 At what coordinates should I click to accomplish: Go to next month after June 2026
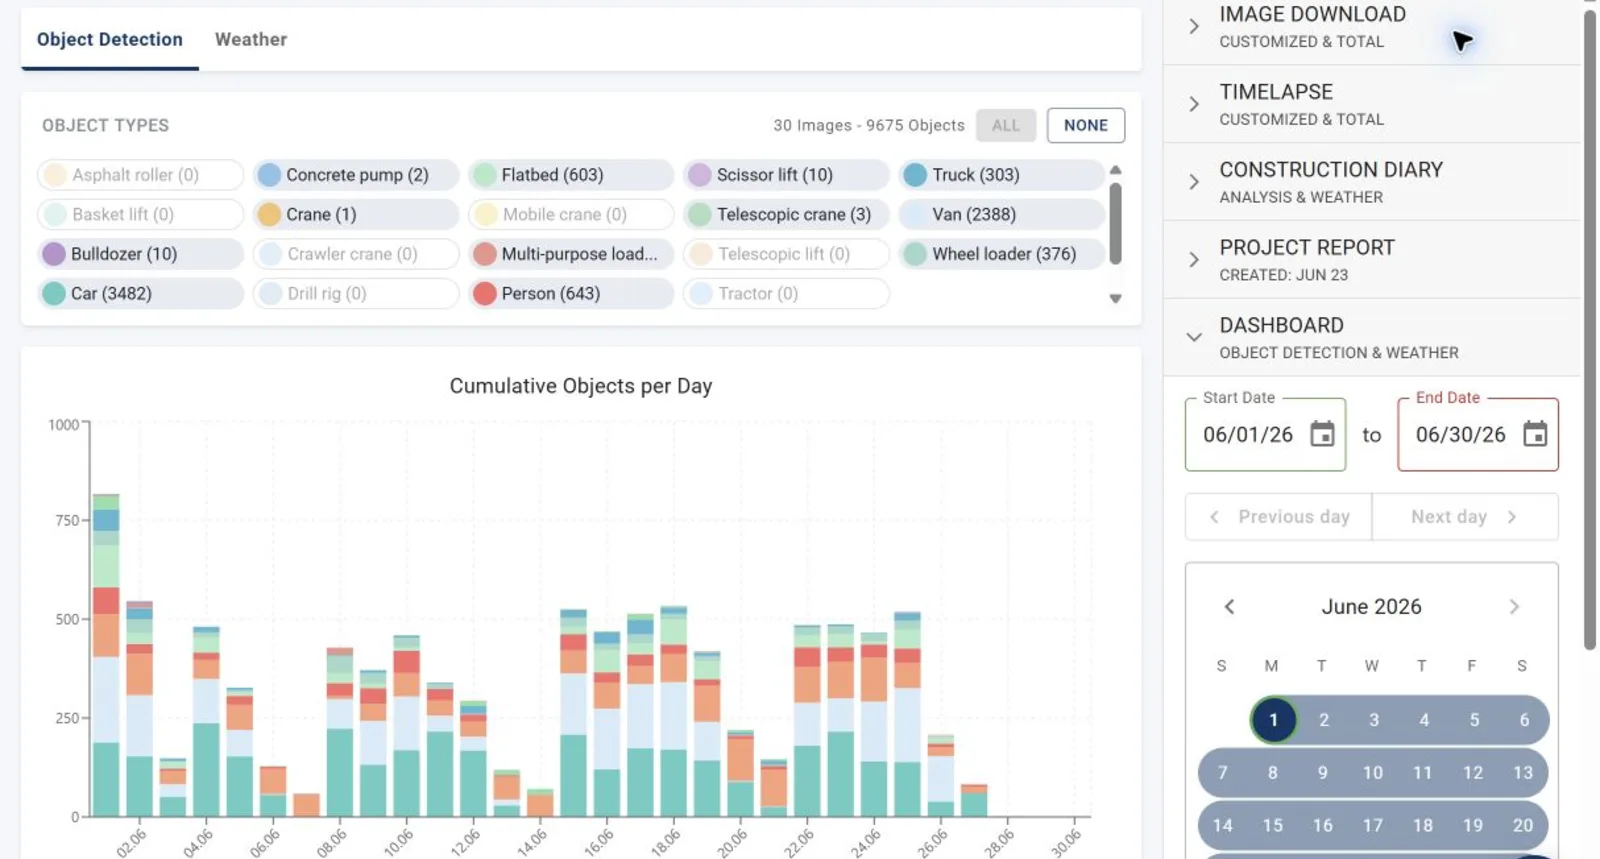1514,607
